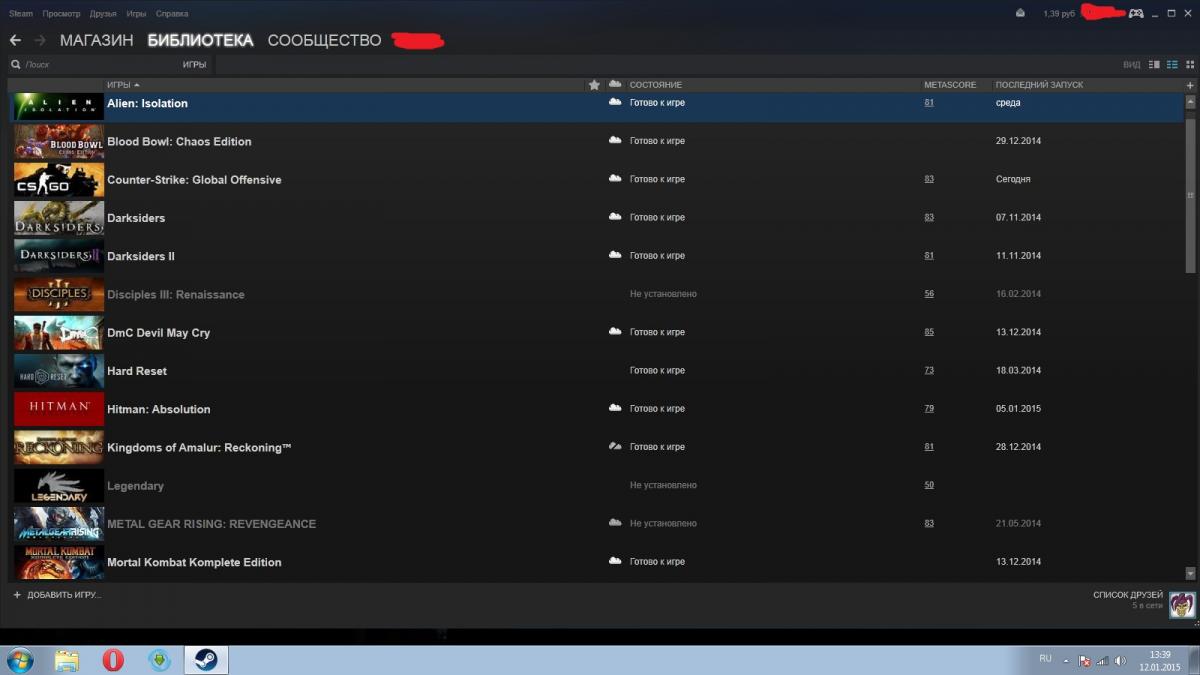Select Legendary in the game list
Screen dimensions: 1200x675
click(135, 486)
